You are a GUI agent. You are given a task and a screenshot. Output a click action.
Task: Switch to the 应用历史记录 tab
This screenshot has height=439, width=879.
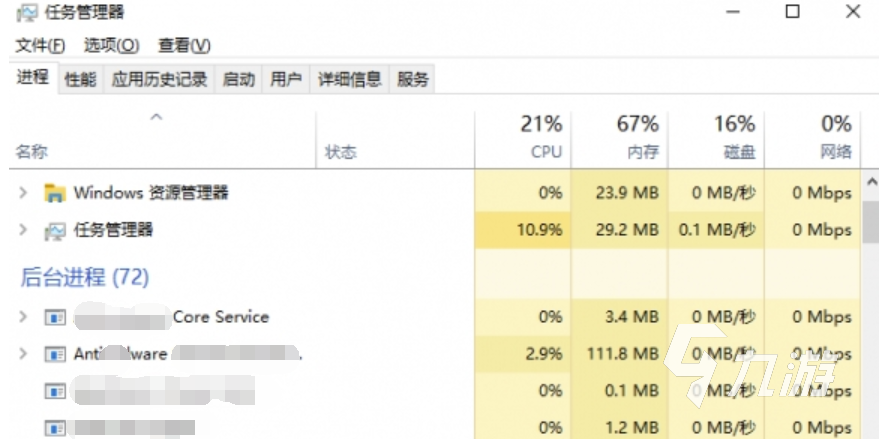coord(160,80)
